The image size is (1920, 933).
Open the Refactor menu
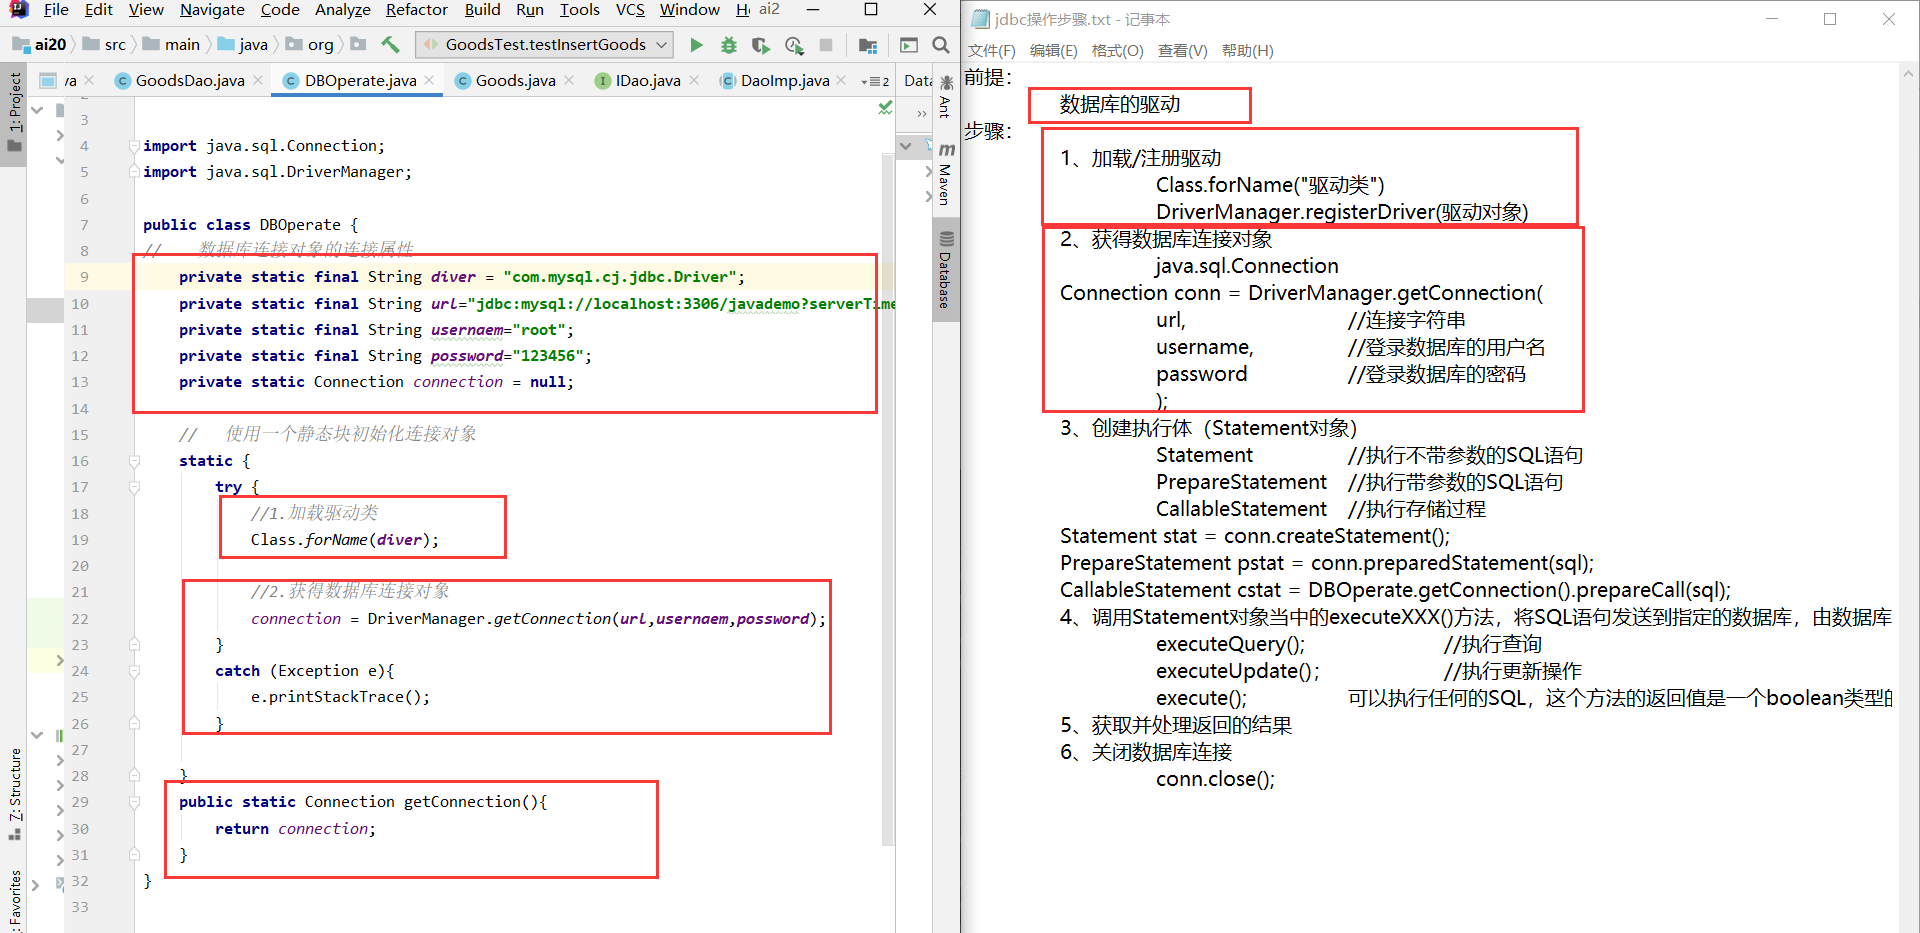417,10
